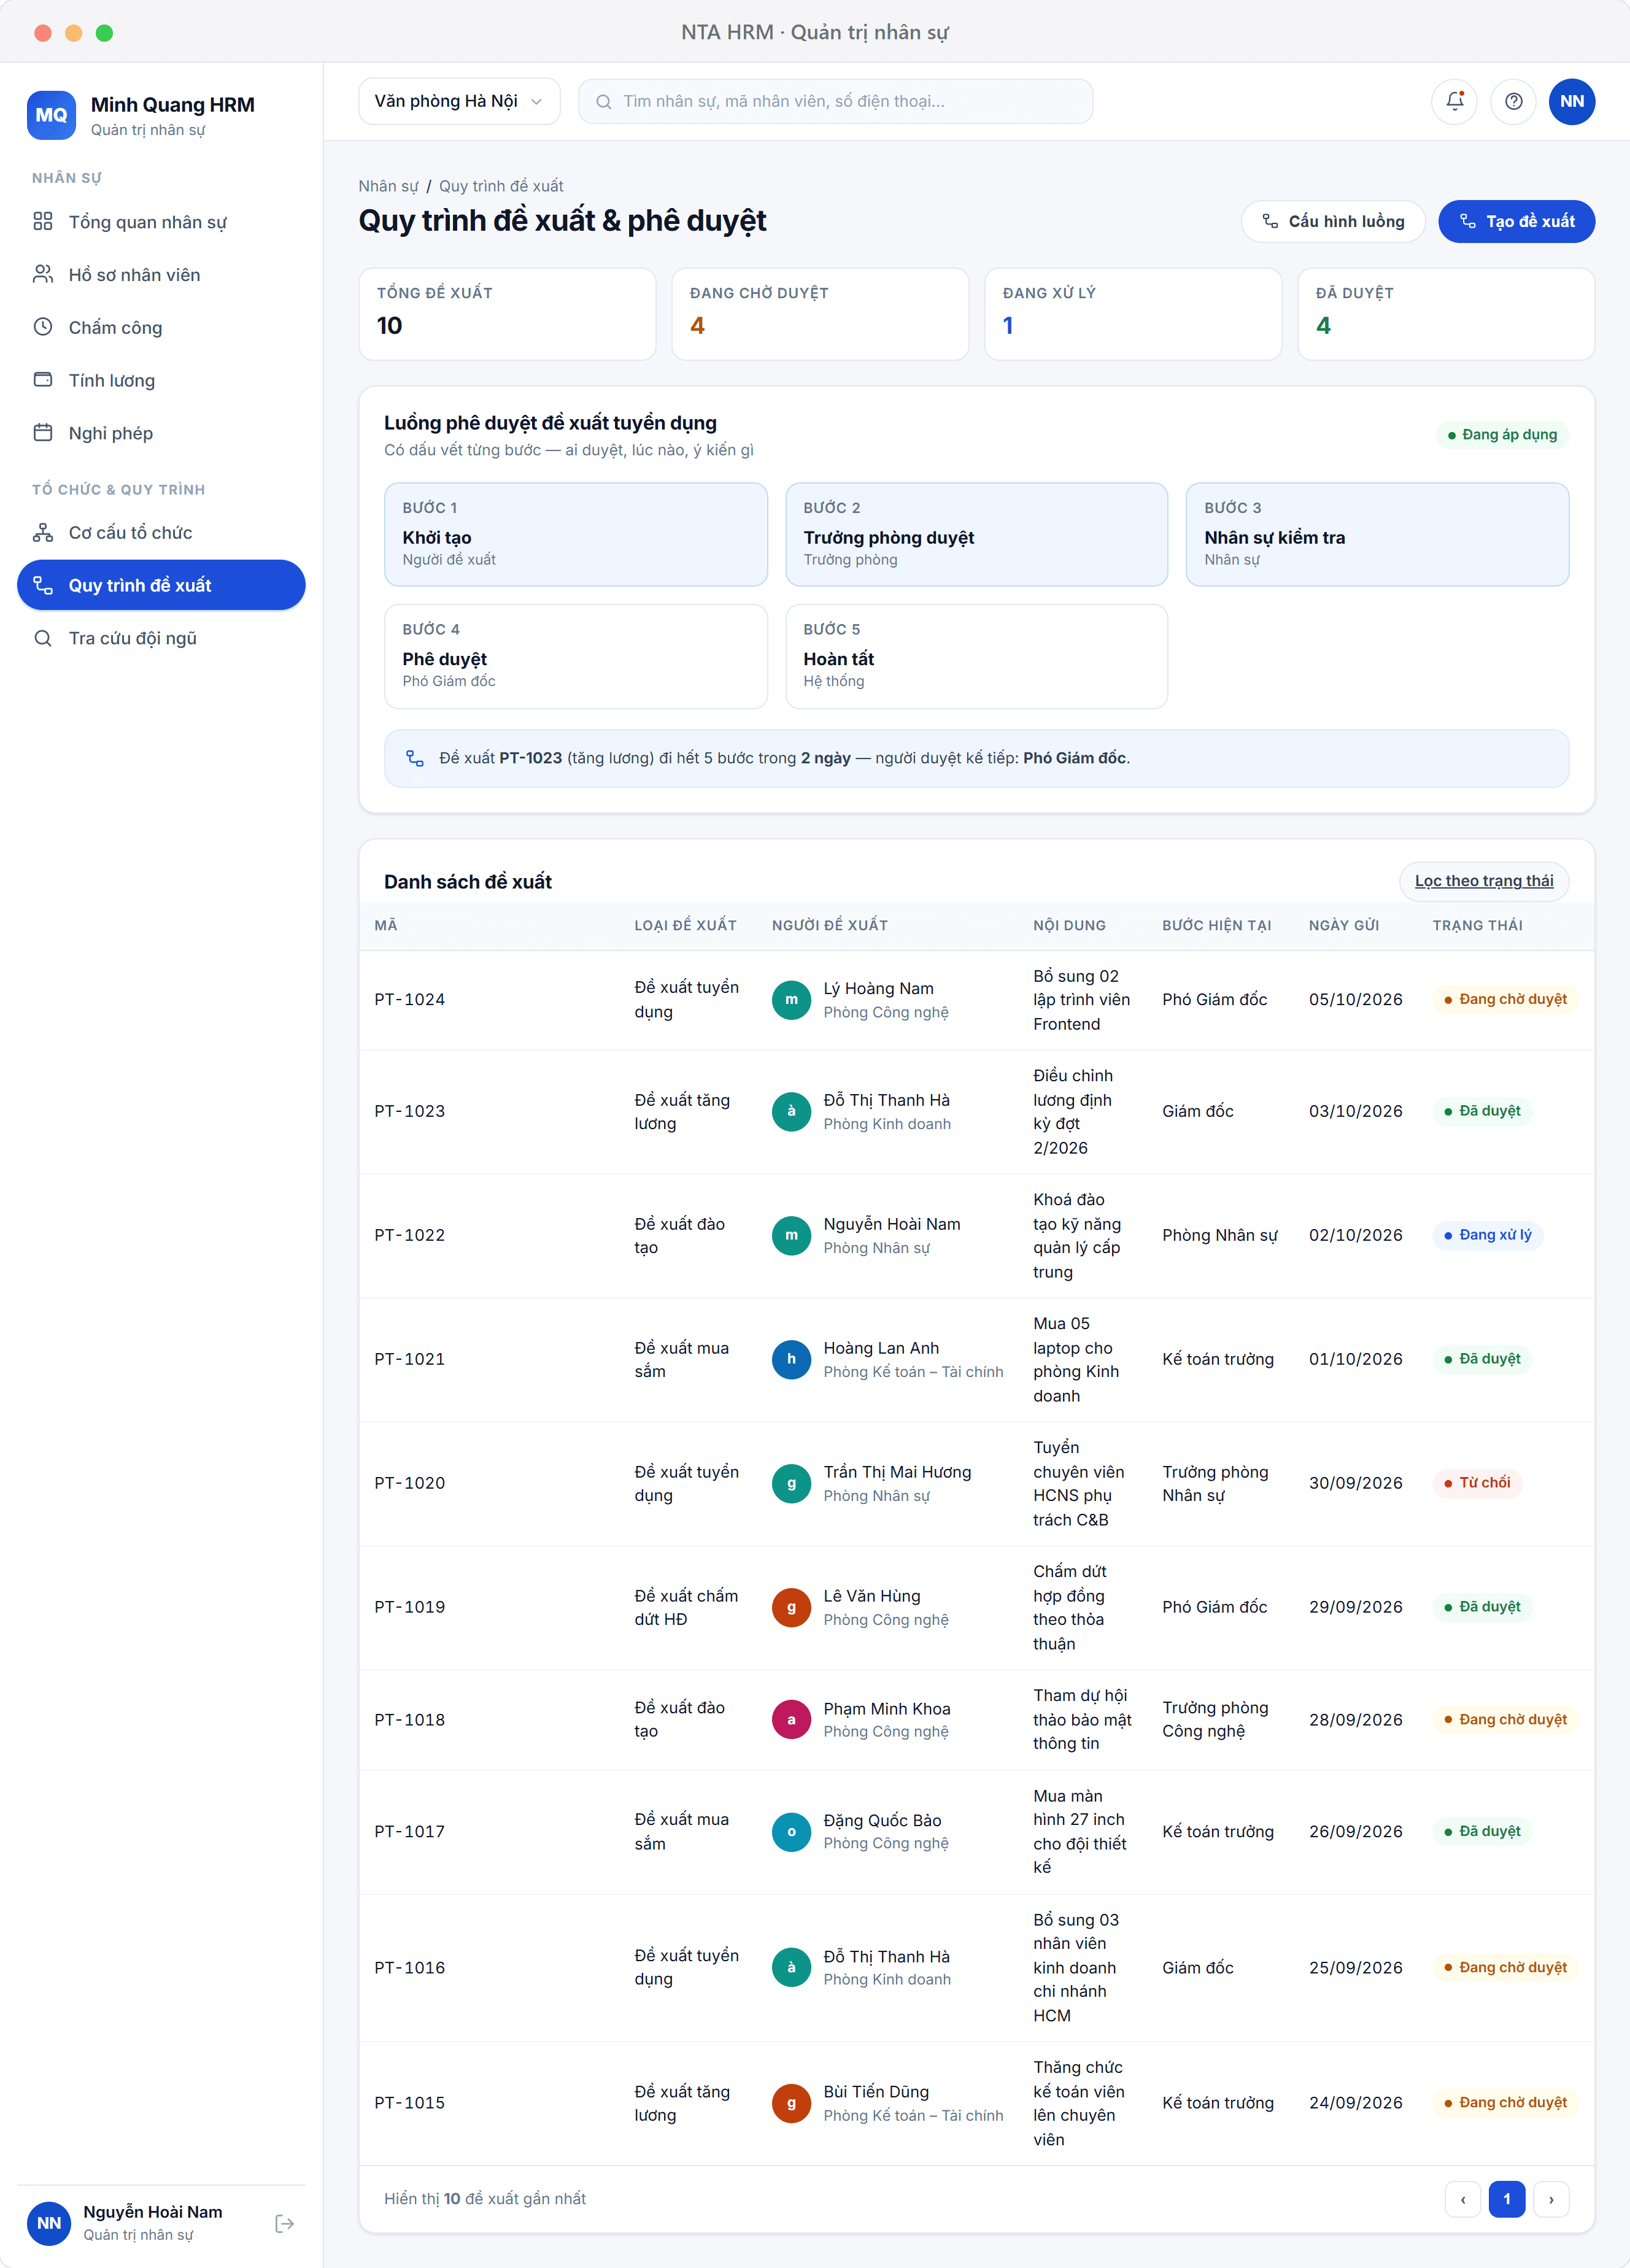
Task: Click the Mã column header
Action: 386,925
